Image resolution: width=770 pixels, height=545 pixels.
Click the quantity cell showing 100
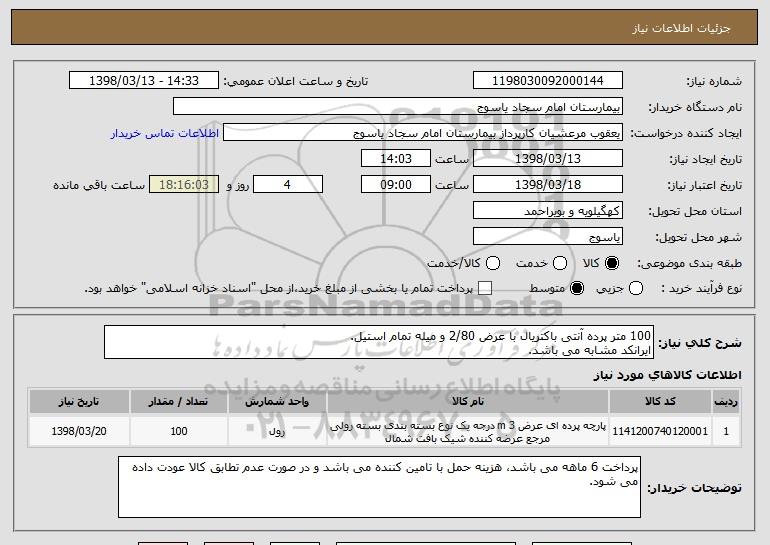[x=179, y=431]
